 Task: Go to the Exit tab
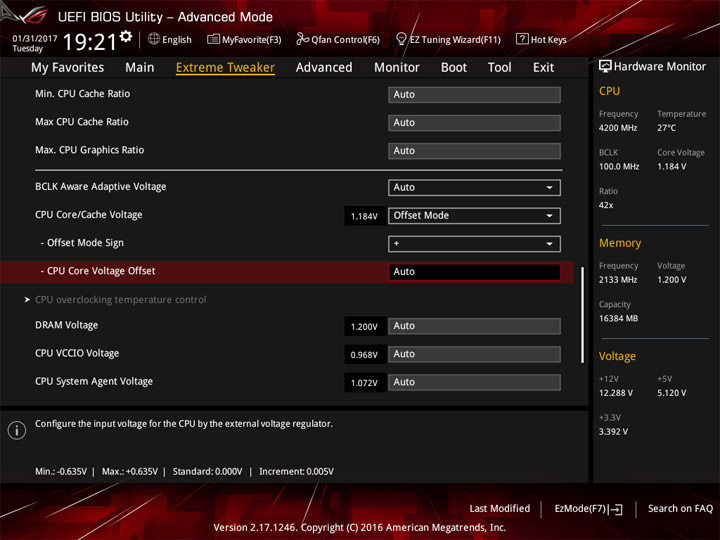click(x=543, y=68)
